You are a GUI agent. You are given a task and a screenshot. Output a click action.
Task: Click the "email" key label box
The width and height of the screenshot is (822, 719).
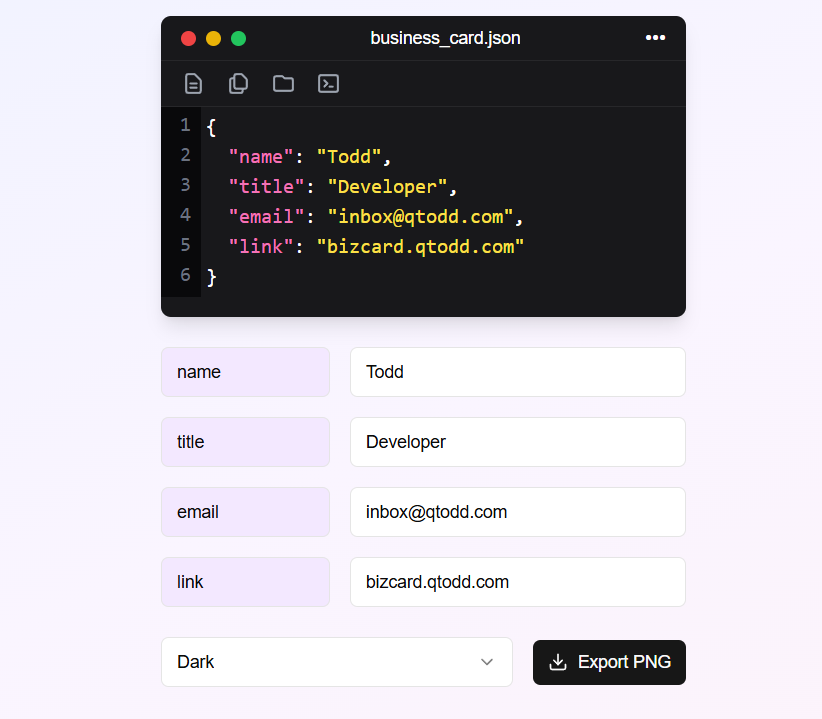click(x=245, y=512)
